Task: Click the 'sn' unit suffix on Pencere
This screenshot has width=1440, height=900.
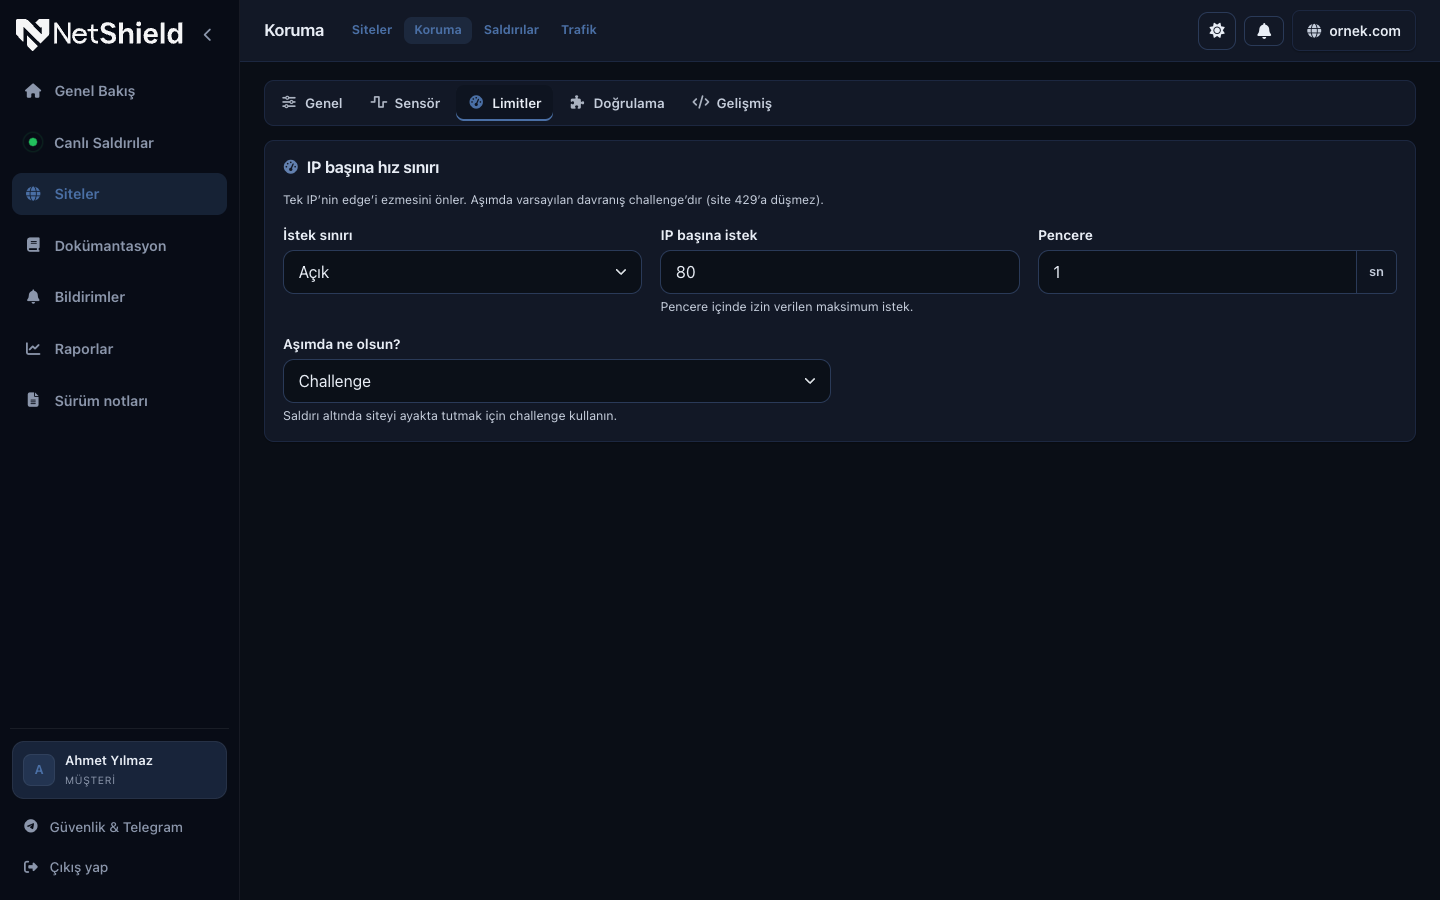Action: coord(1376,272)
